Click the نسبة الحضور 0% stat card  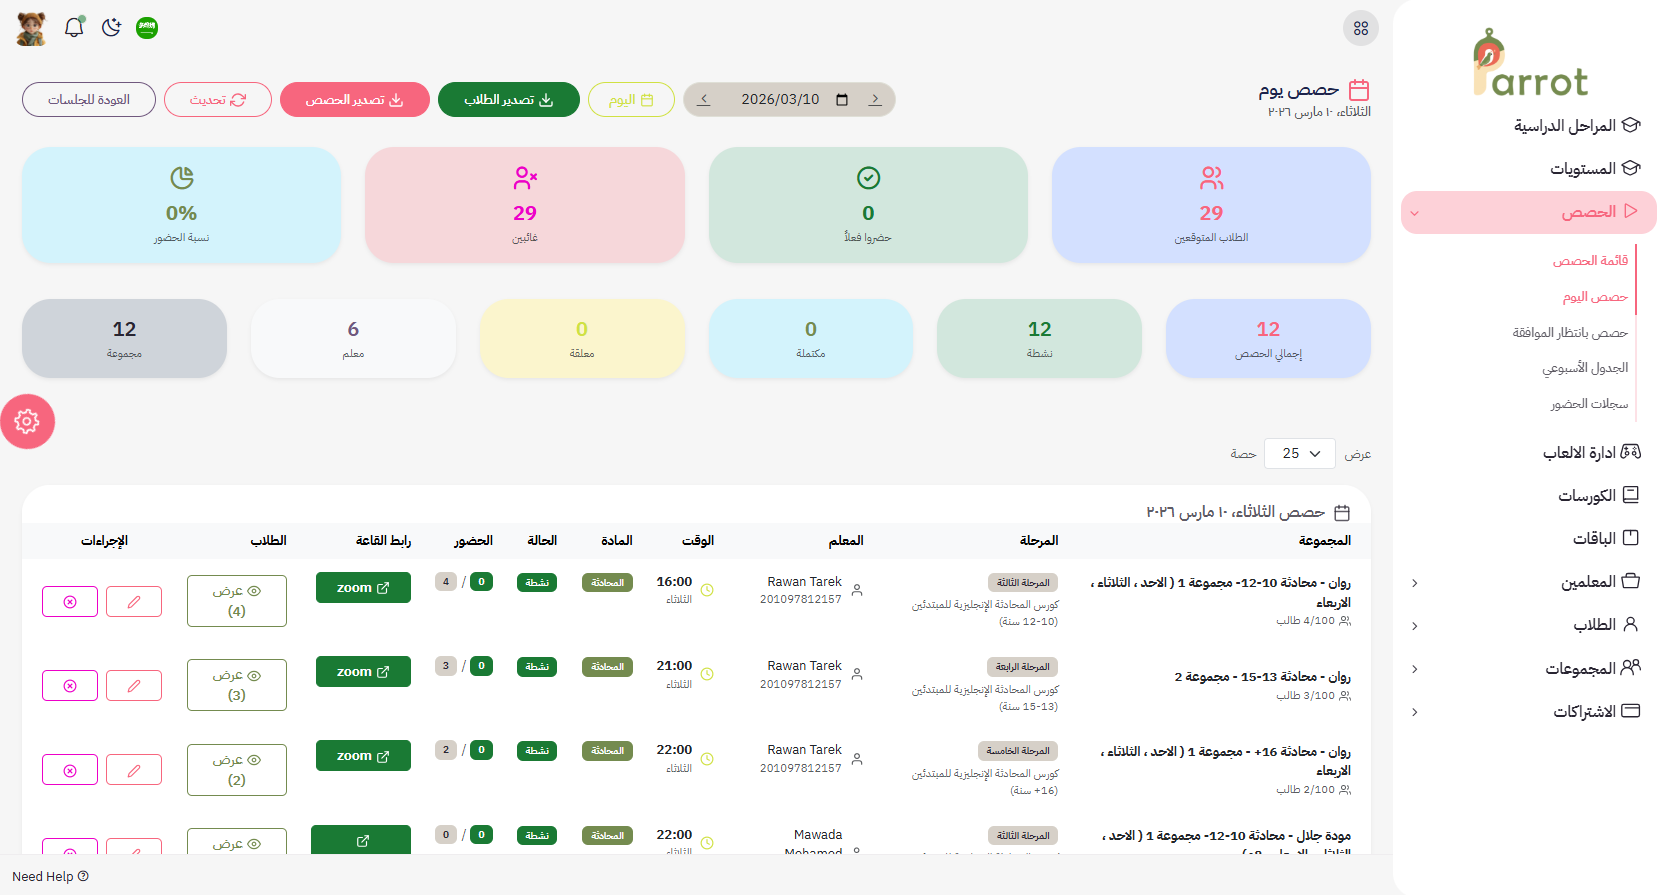[181, 206]
